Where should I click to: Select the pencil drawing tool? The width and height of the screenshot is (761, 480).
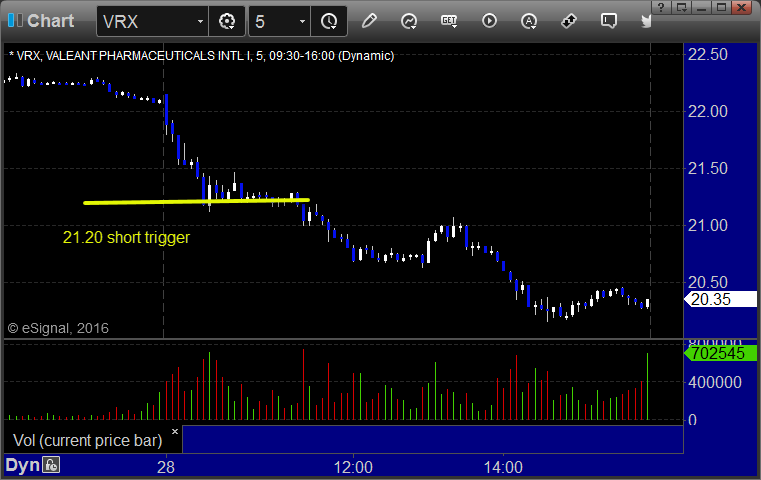pos(369,21)
